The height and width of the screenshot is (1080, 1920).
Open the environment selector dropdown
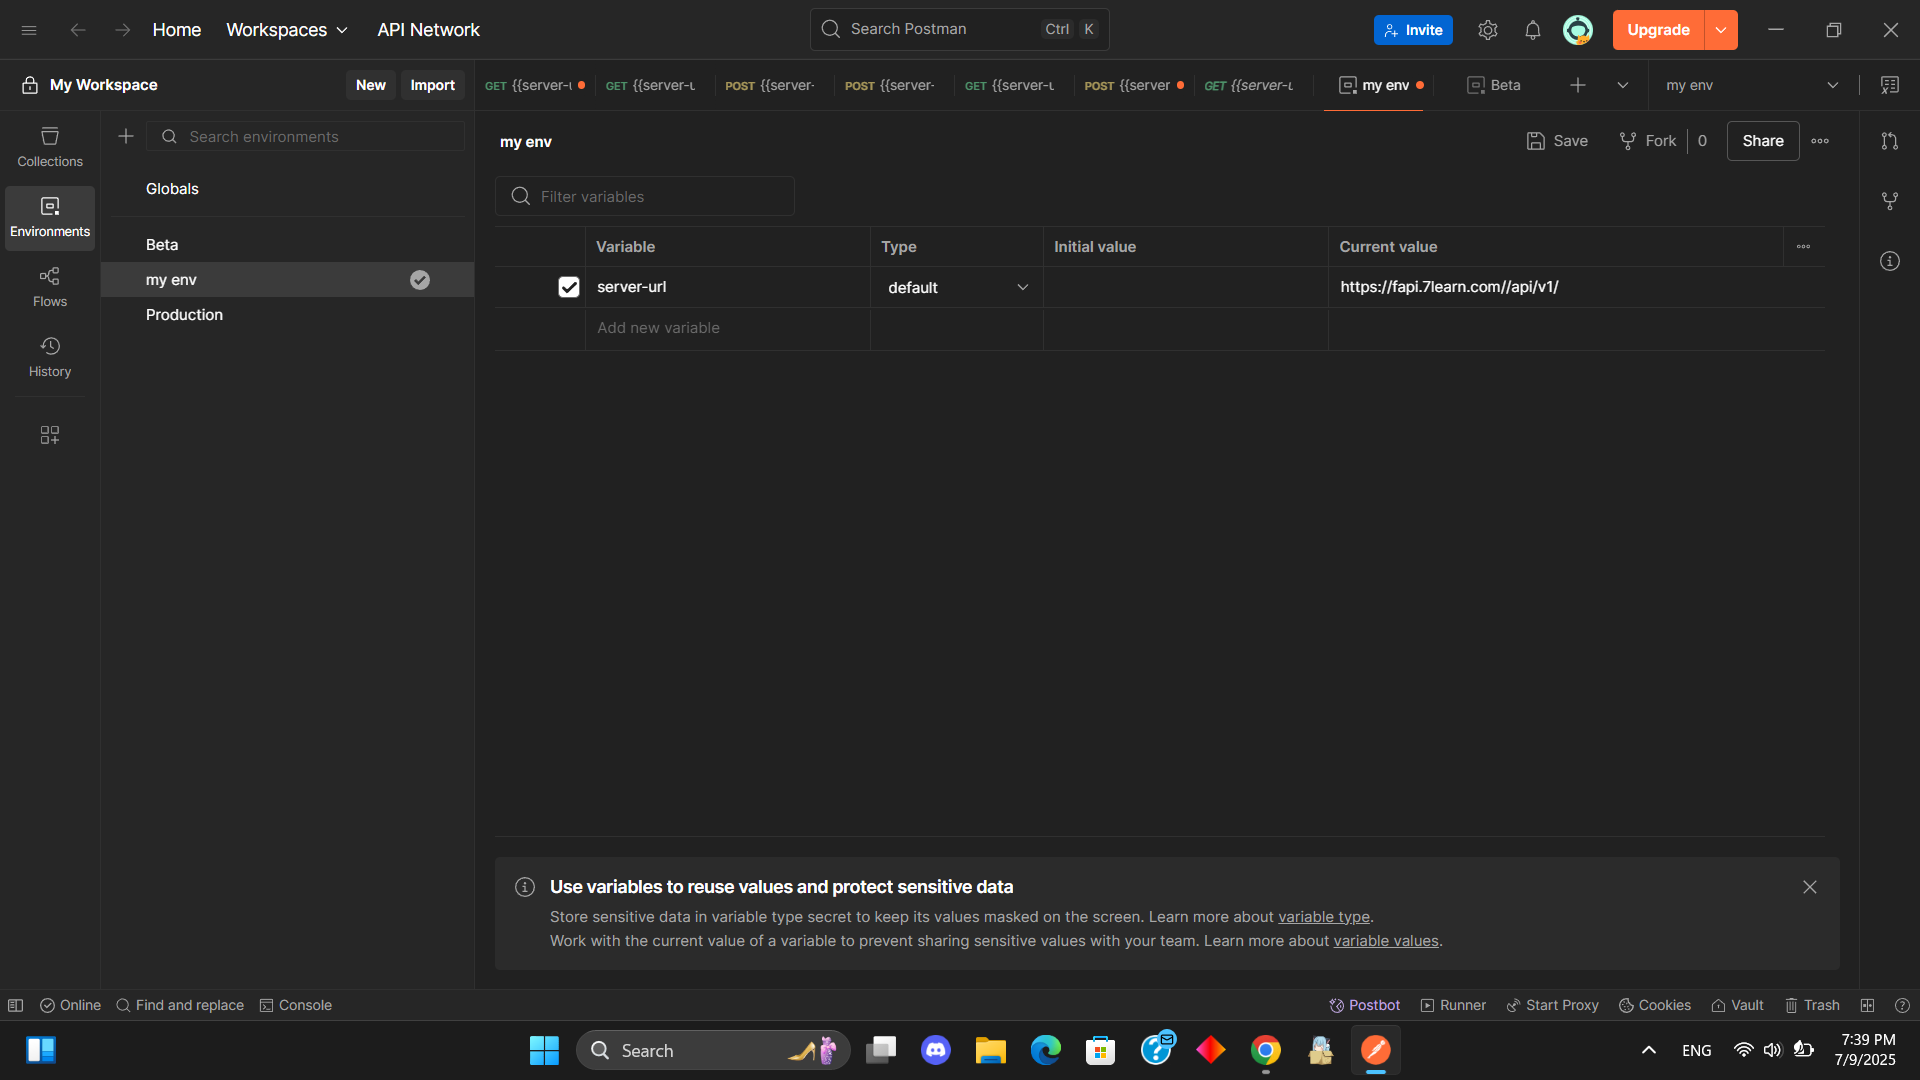[x=1752, y=85]
